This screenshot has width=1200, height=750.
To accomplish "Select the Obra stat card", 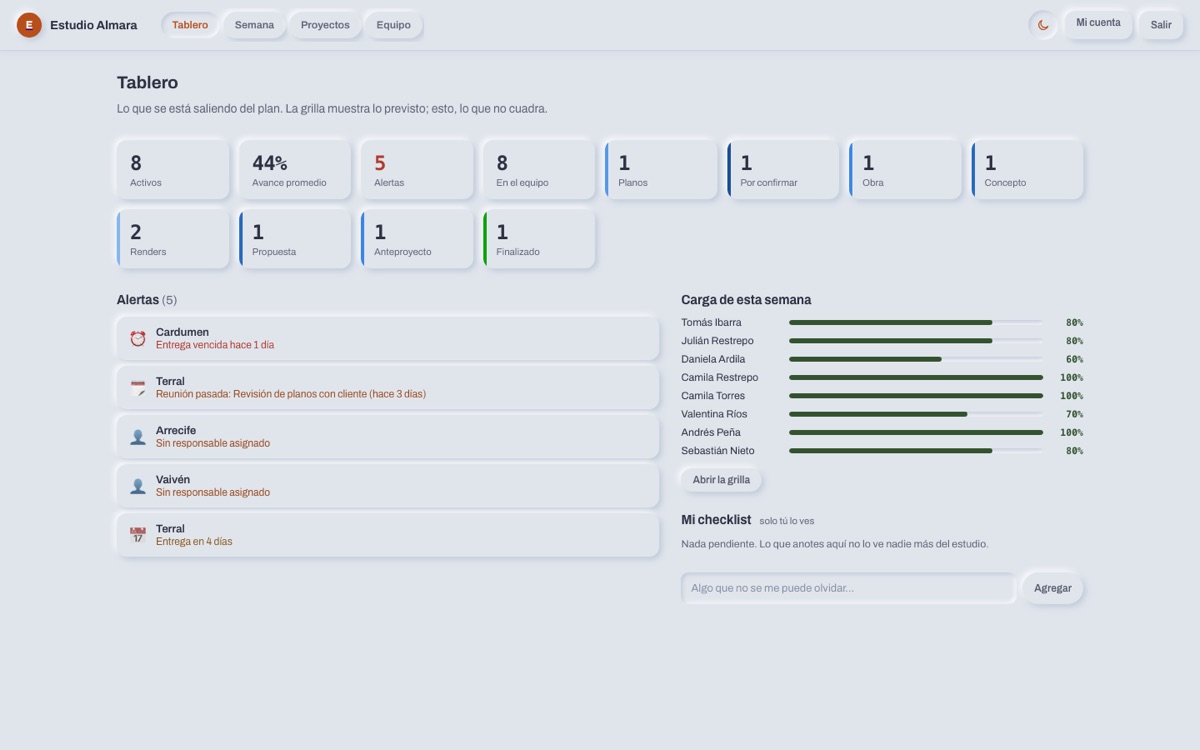I will (905, 170).
